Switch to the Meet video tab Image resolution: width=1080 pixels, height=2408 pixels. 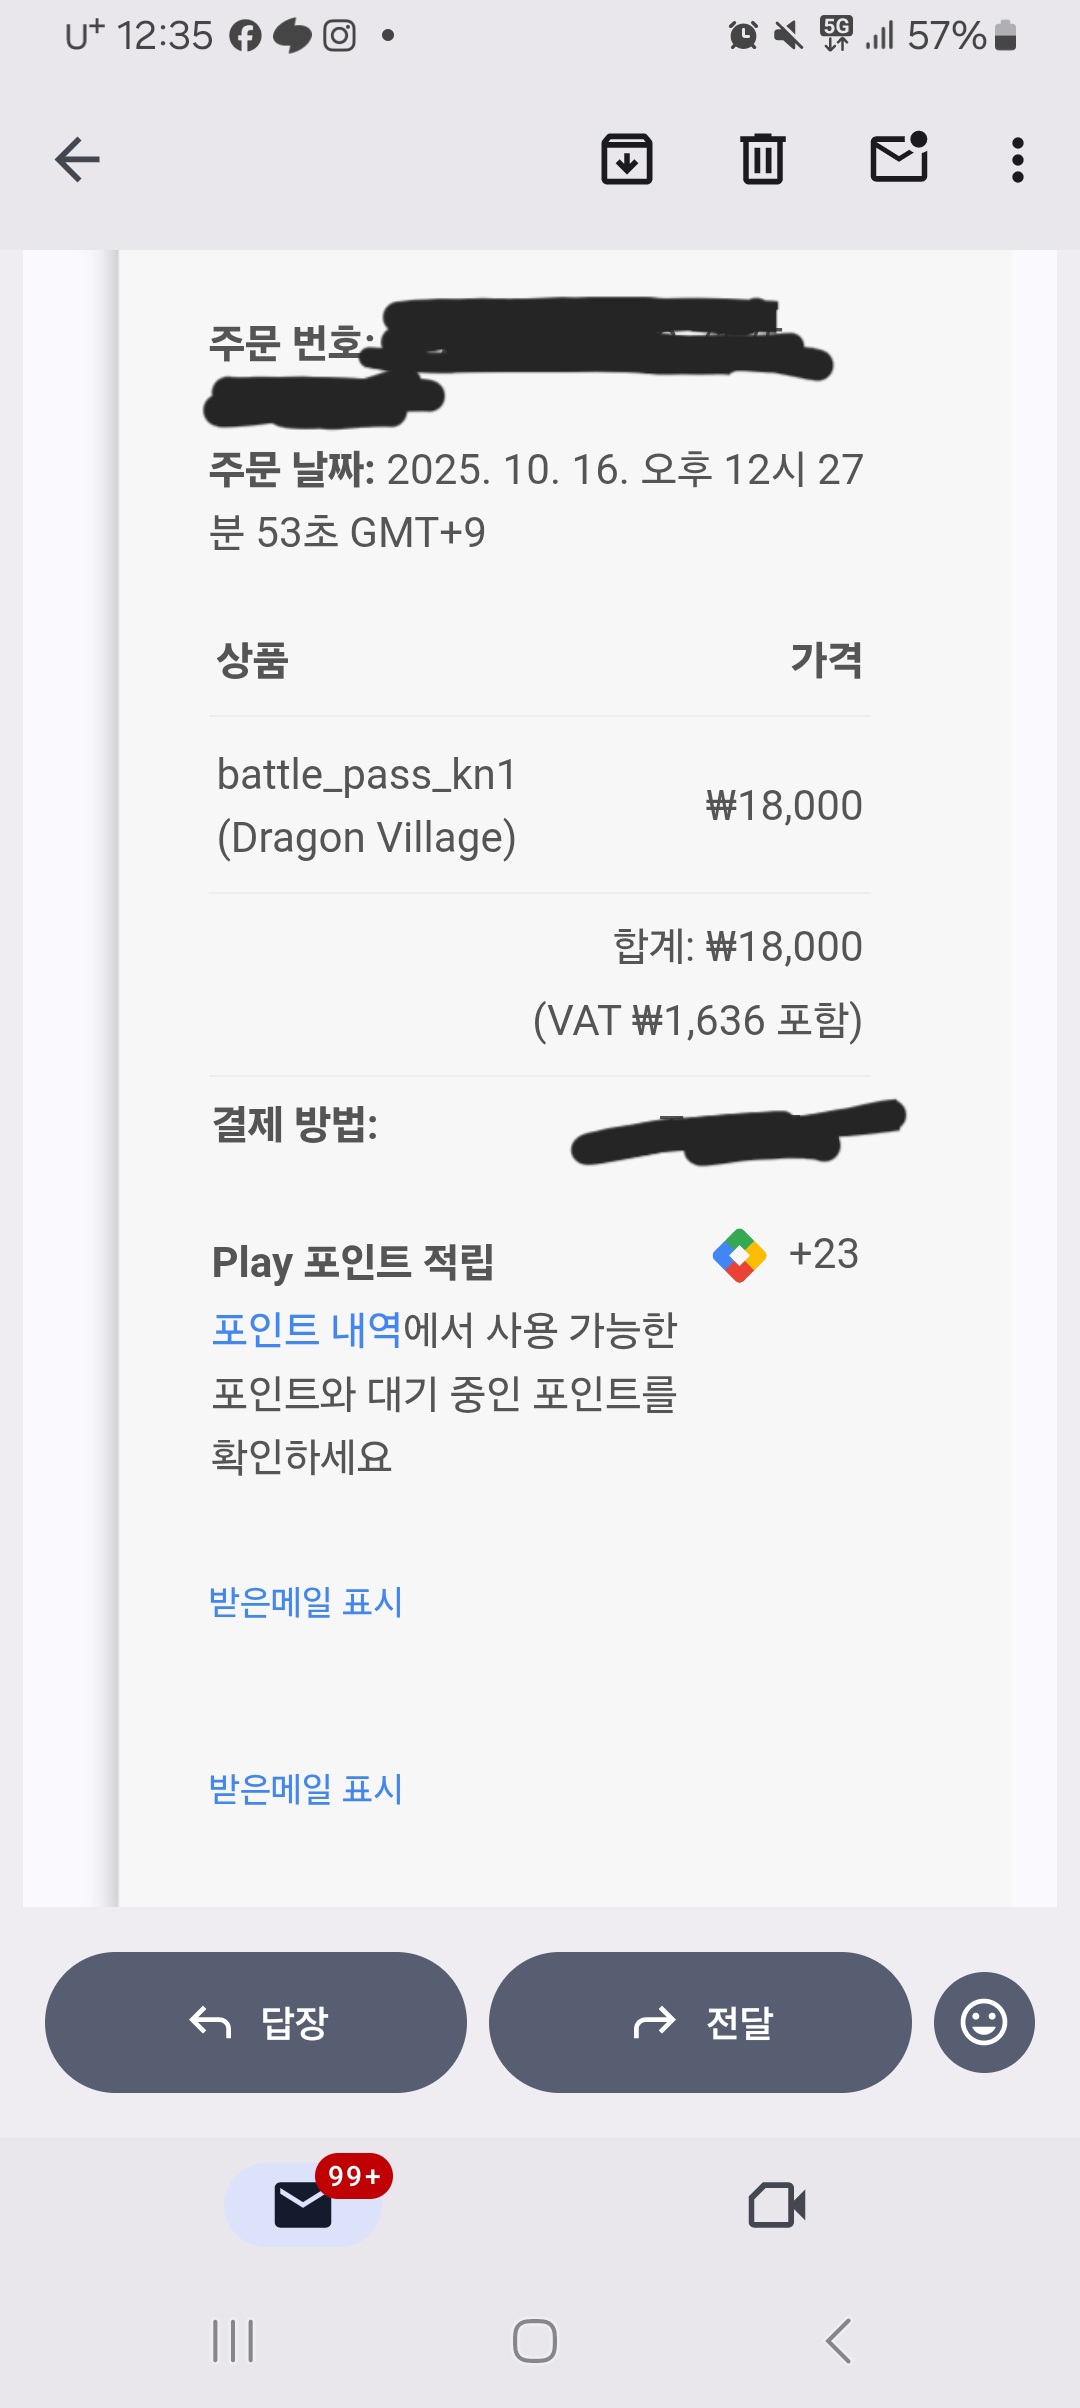pos(777,2205)
